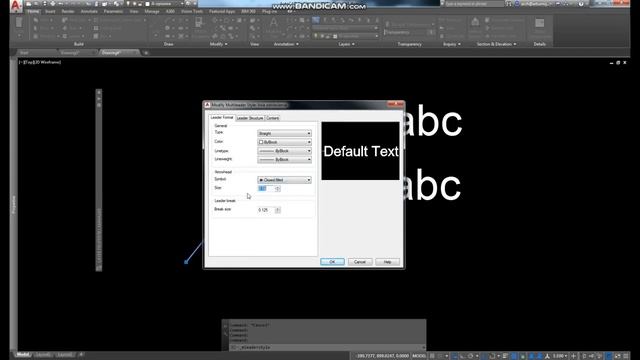Expand the Section & Elevation panel
Image resolution: width=640 pixels, height=360 pixels.
496,44
